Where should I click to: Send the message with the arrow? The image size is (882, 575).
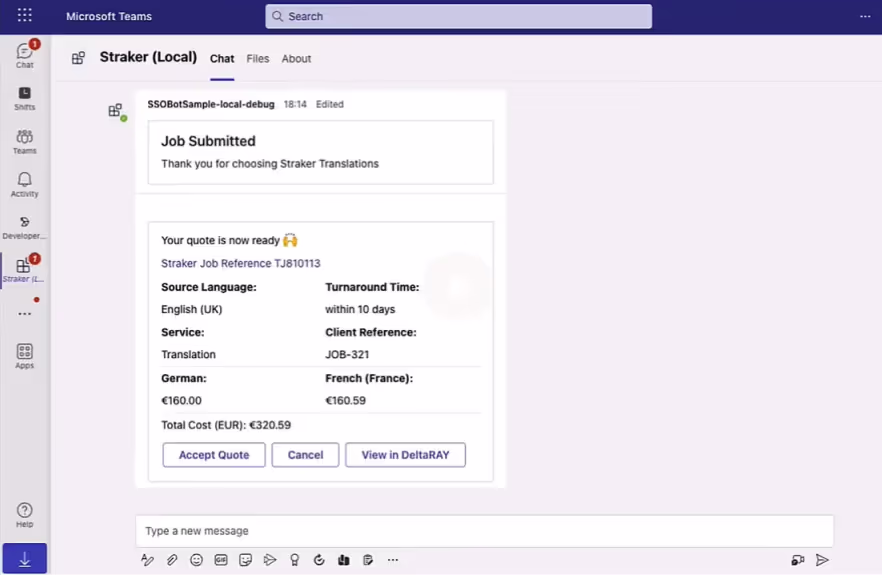(822, 560)
